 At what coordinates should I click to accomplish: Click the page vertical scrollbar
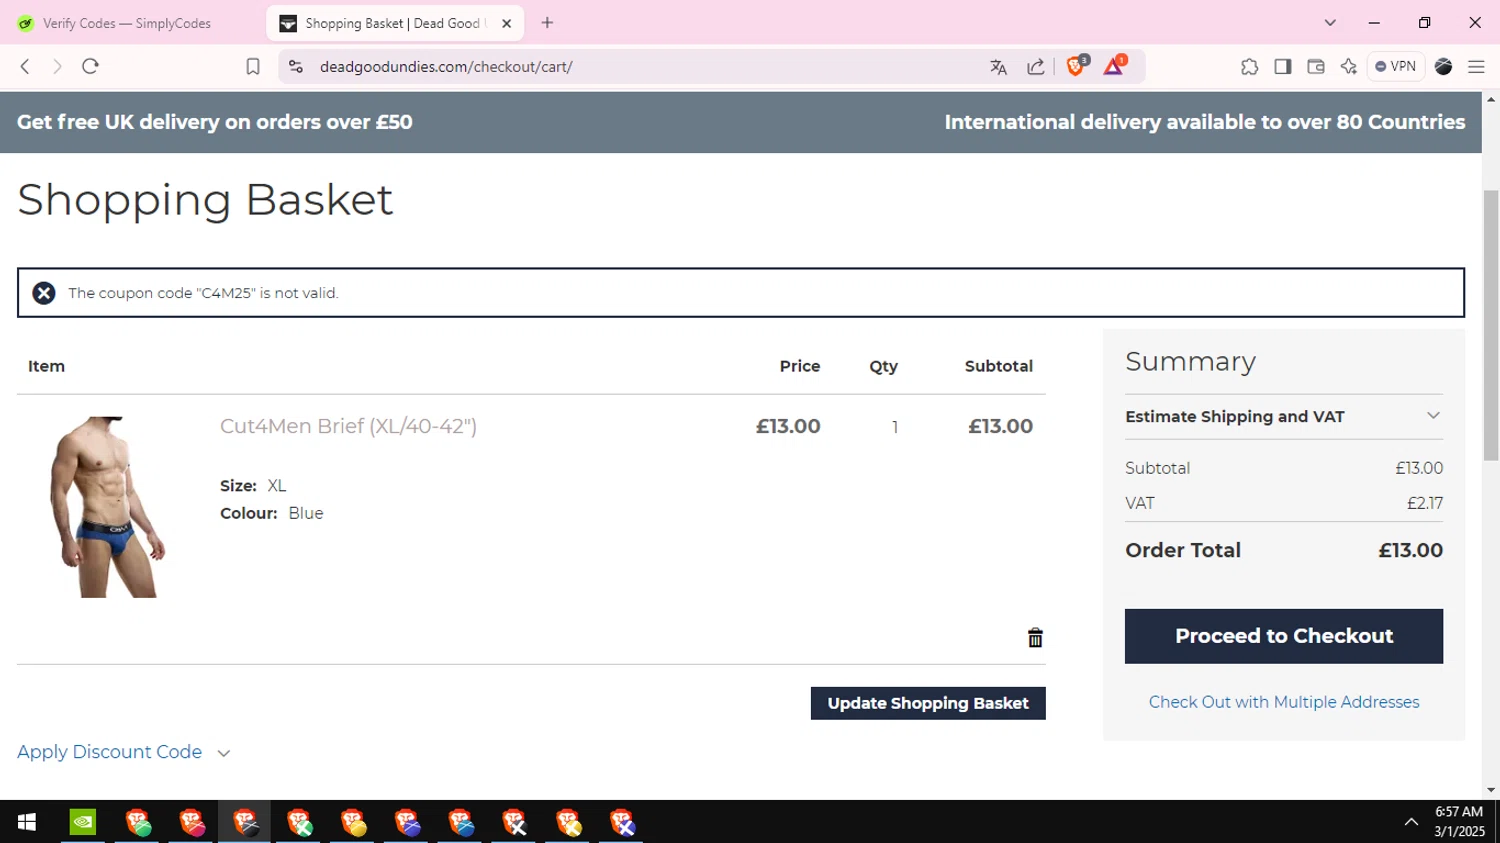click(x=1491, y=324)
